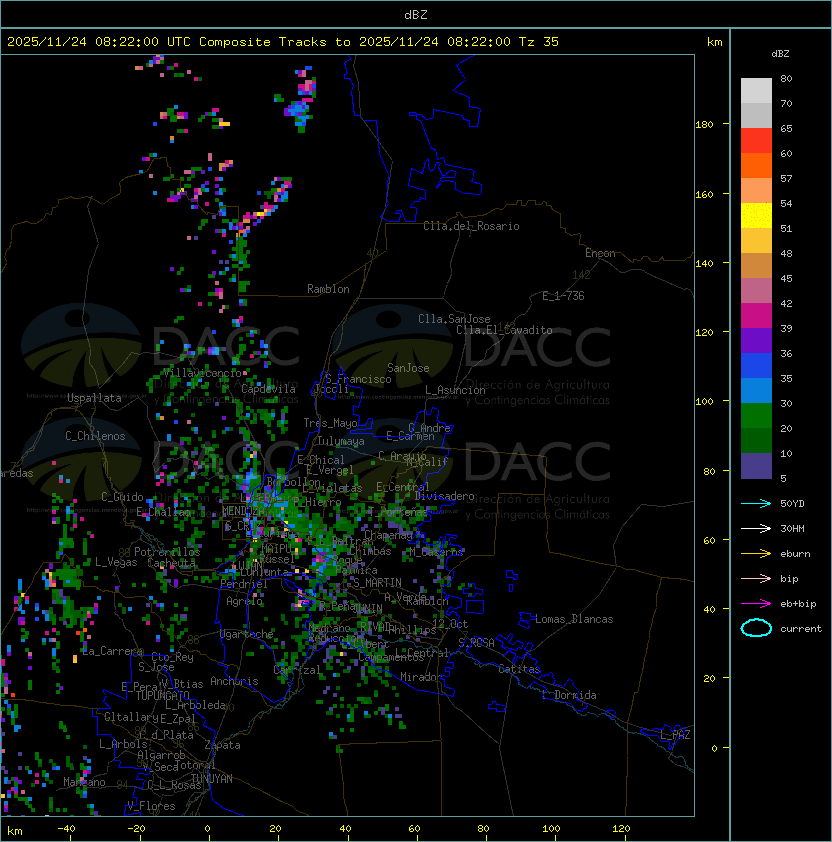Click the yellow 54 dBZ color swatch
Viewport: 832px width, 842px height.
756,216
